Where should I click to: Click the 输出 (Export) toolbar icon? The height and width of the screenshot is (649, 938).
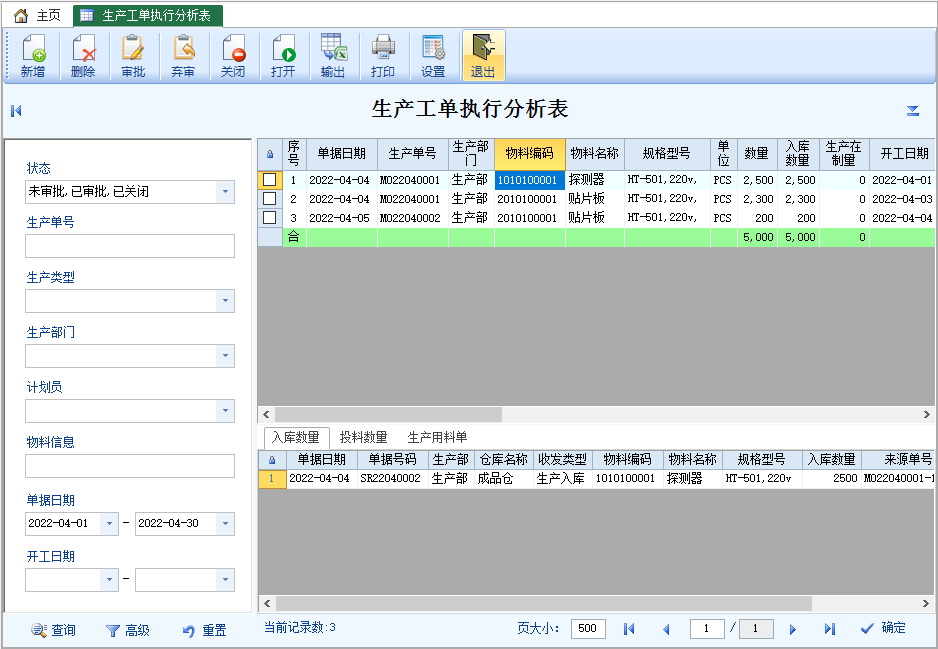(333, 56)
